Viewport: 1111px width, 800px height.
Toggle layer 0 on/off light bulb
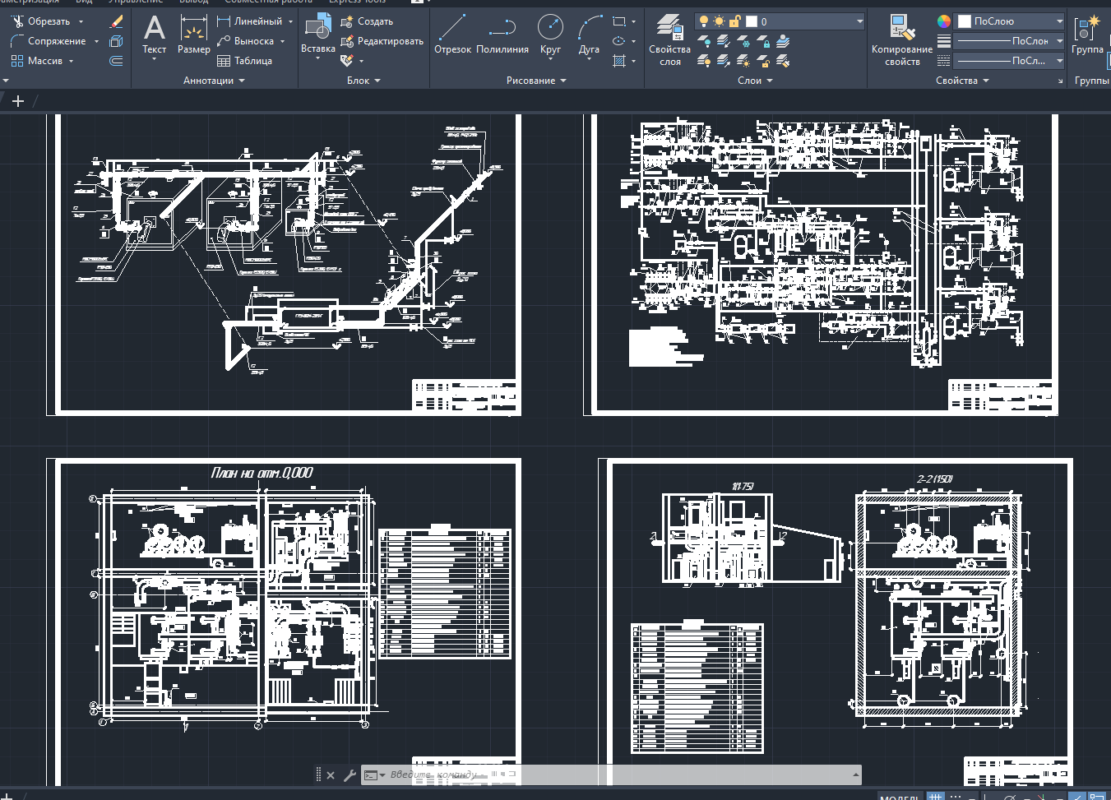pos(704,21)
